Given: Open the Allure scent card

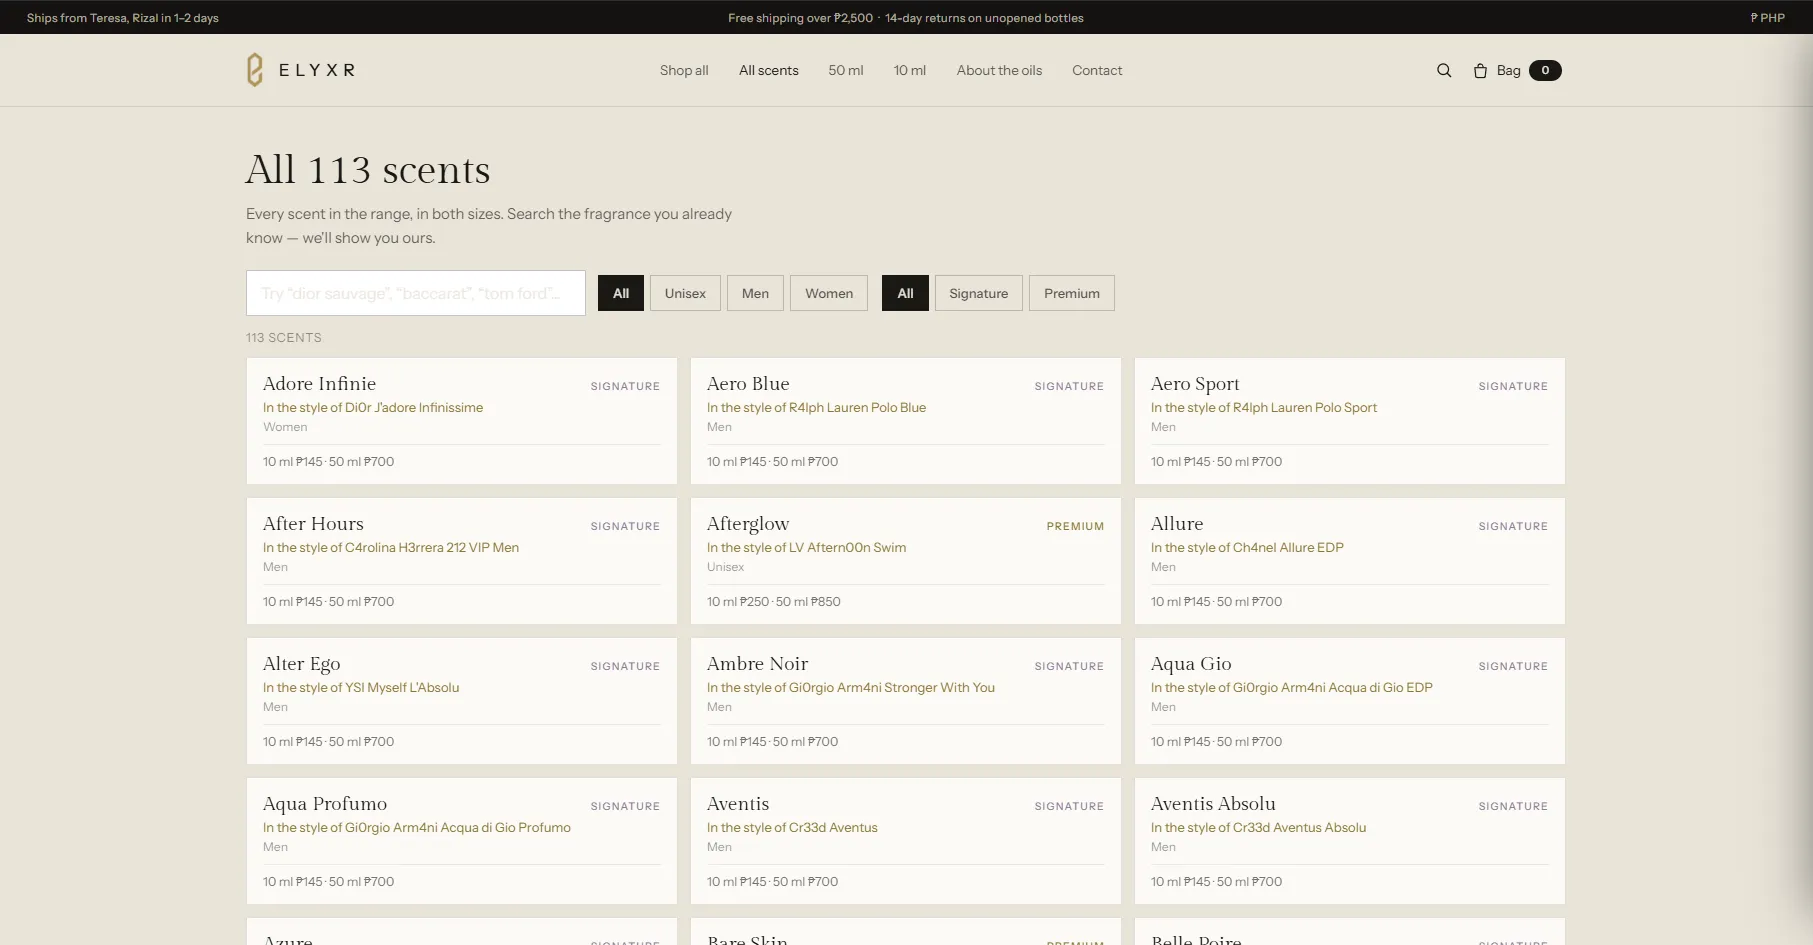Looking at the screenshot, I should (x=1350, y=561).
